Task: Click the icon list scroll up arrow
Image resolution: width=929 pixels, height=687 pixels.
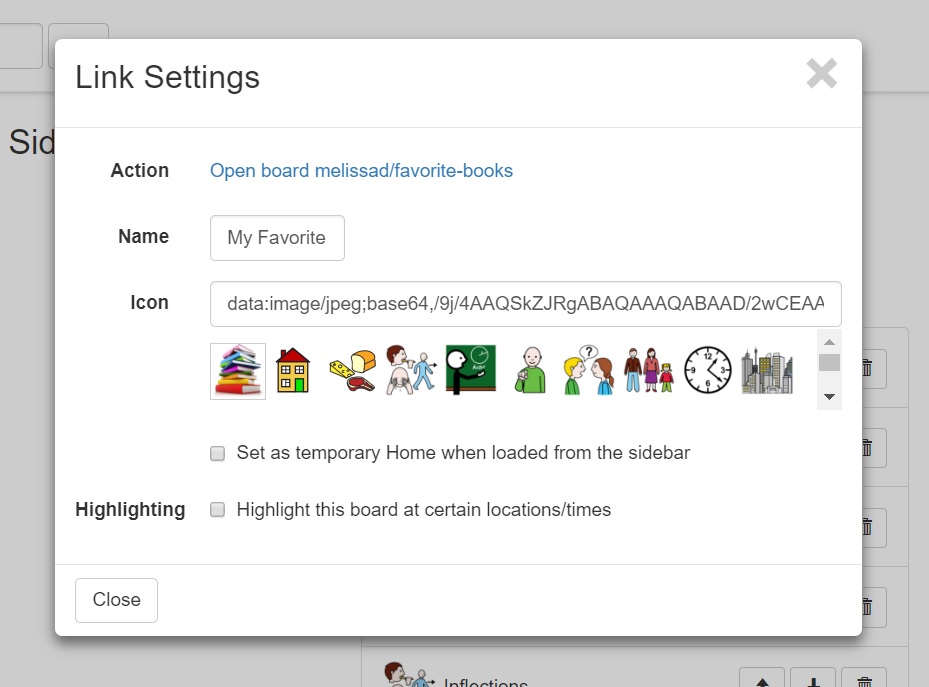Action: point(829,342)
